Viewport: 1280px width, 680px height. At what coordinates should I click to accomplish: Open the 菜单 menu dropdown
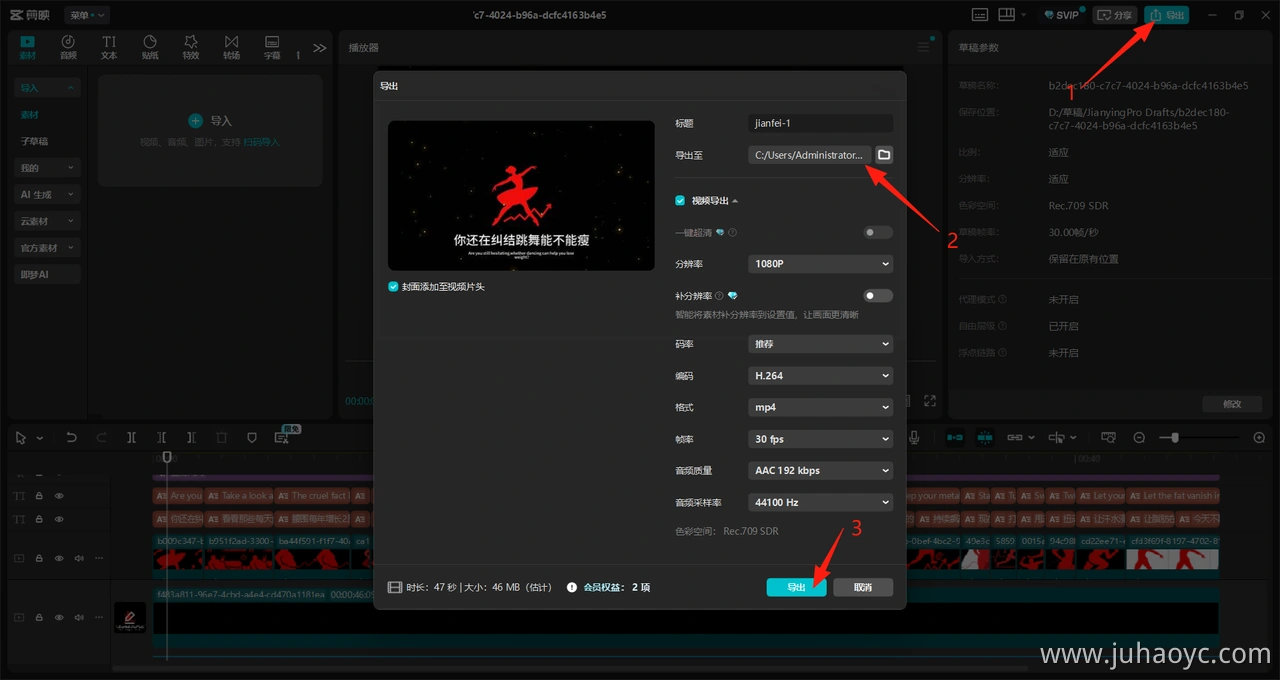pyautogui.click(x=87, y=15)
